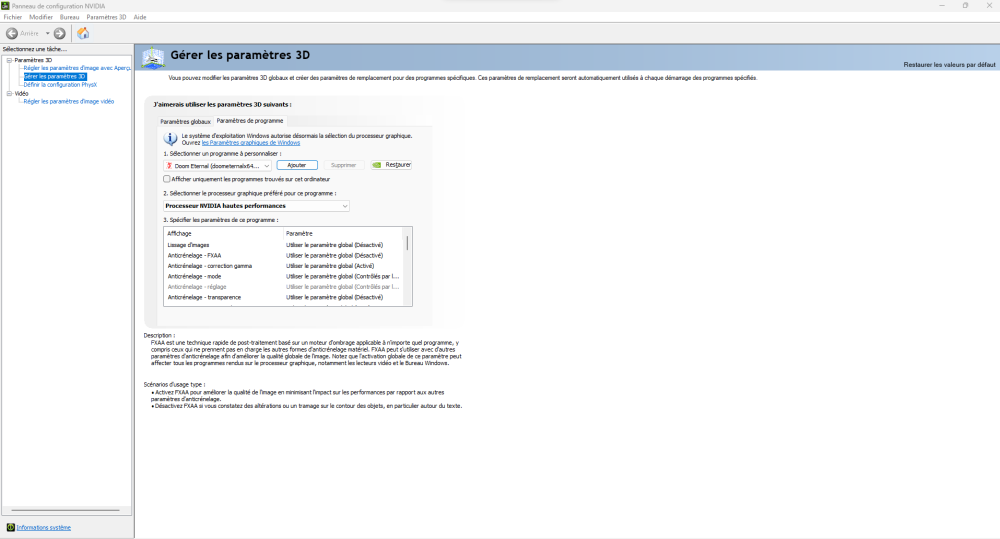This screenshot has width=1000, height=539.
Task: Open the Informations système link
Action: pos(44,528)
